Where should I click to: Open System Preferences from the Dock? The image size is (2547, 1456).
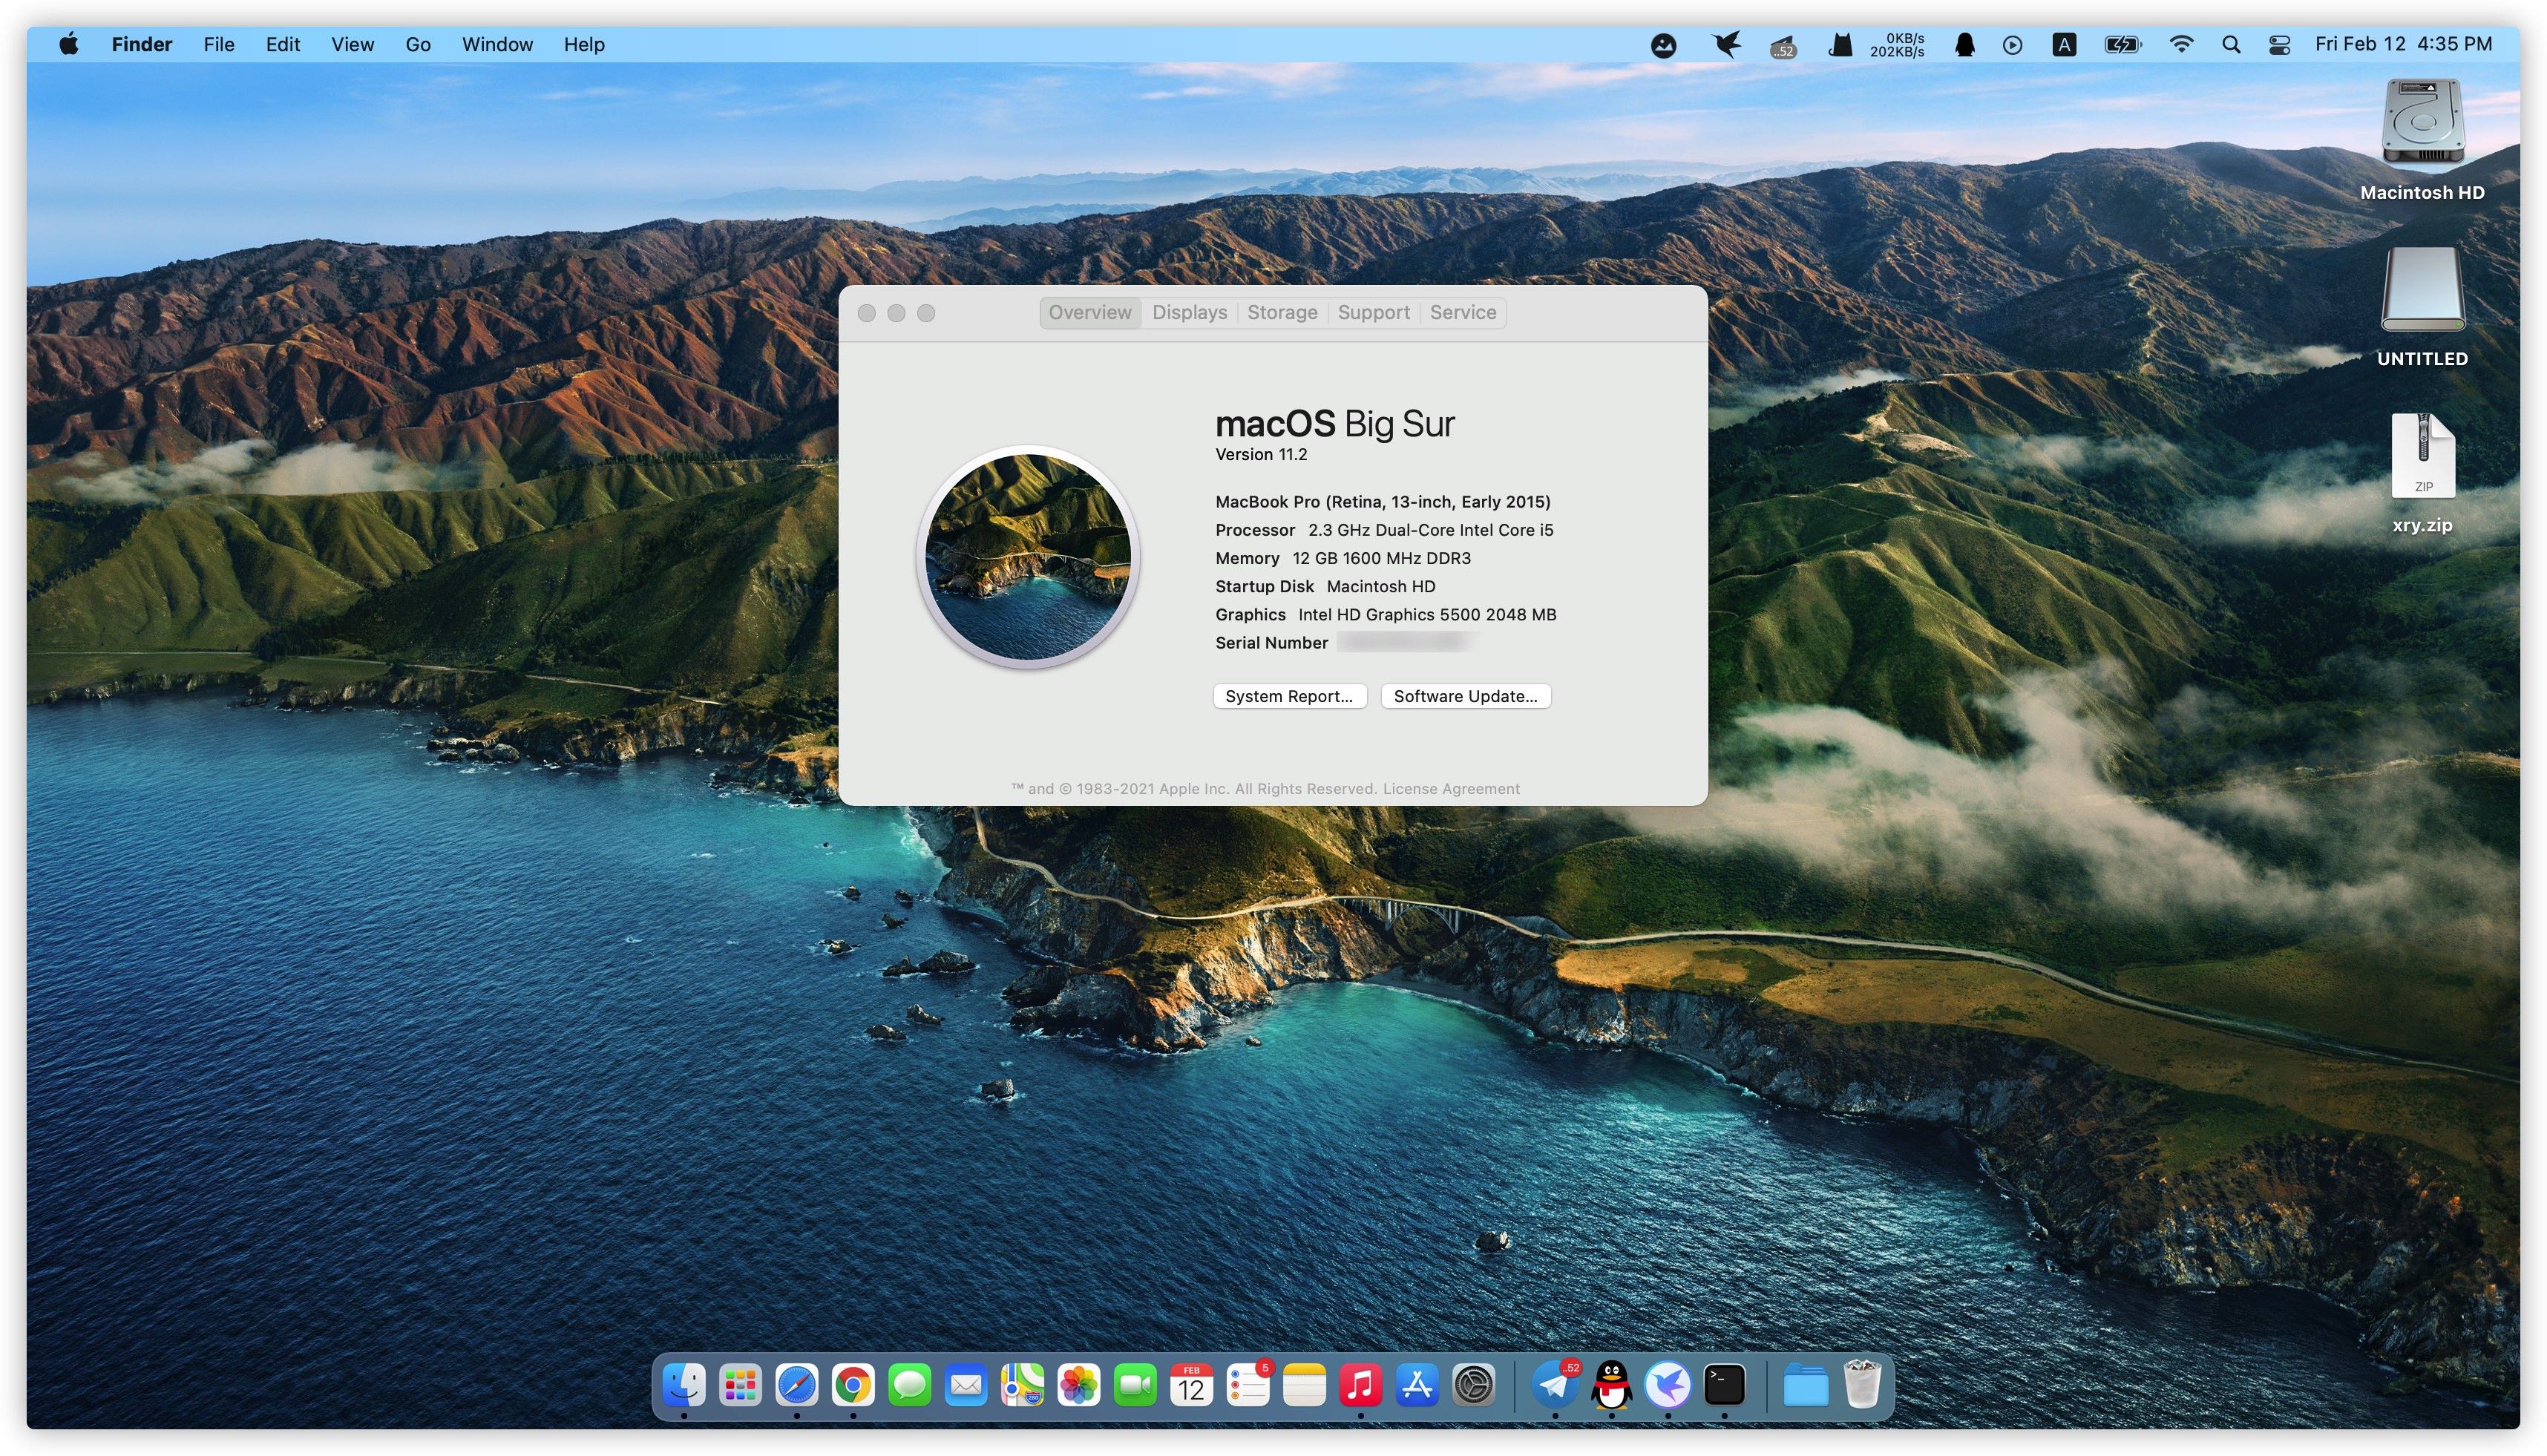[x=1473, y=1385]
